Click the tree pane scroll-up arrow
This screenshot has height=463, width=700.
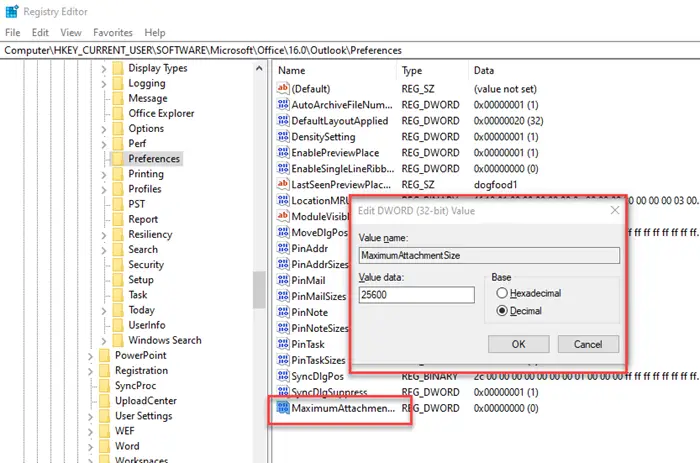(259, 68)
